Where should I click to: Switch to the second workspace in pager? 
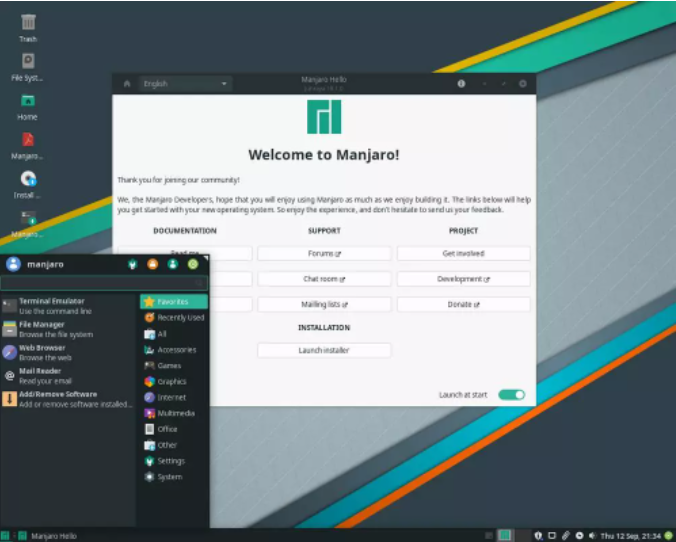click(x=523, y=536)
